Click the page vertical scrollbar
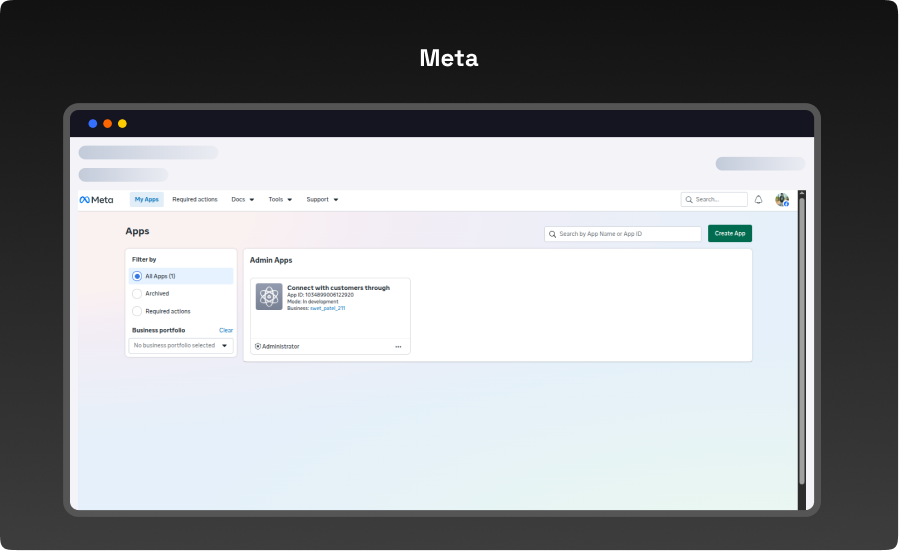The image size is (899, 551). 802,341
